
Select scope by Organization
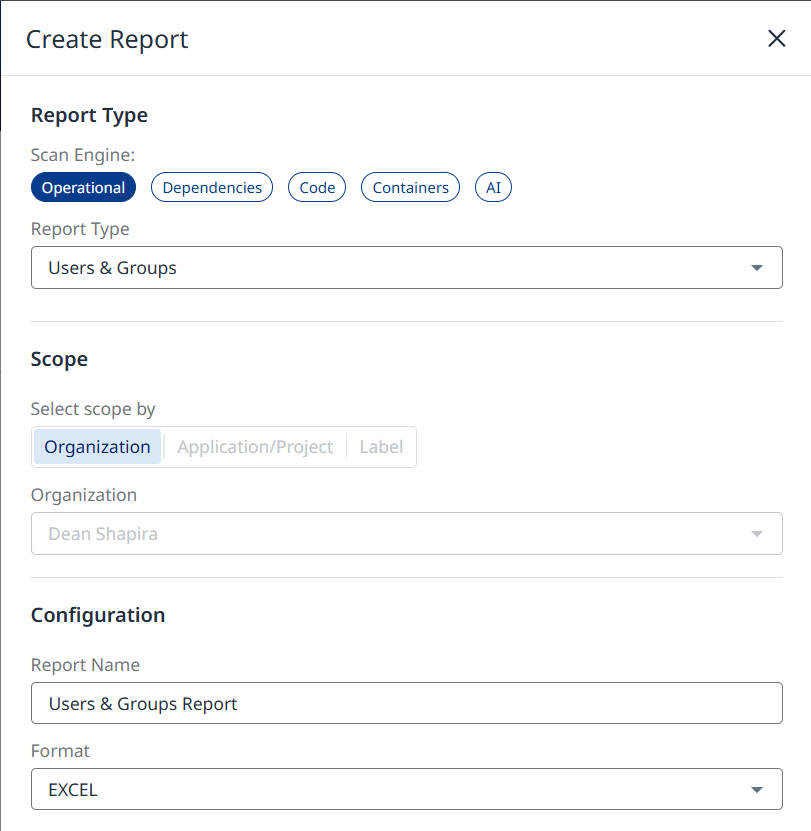click(97, 447)
